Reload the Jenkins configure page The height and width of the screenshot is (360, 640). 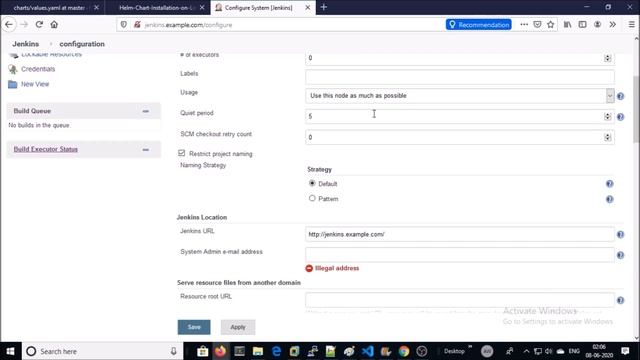(39, 24)
